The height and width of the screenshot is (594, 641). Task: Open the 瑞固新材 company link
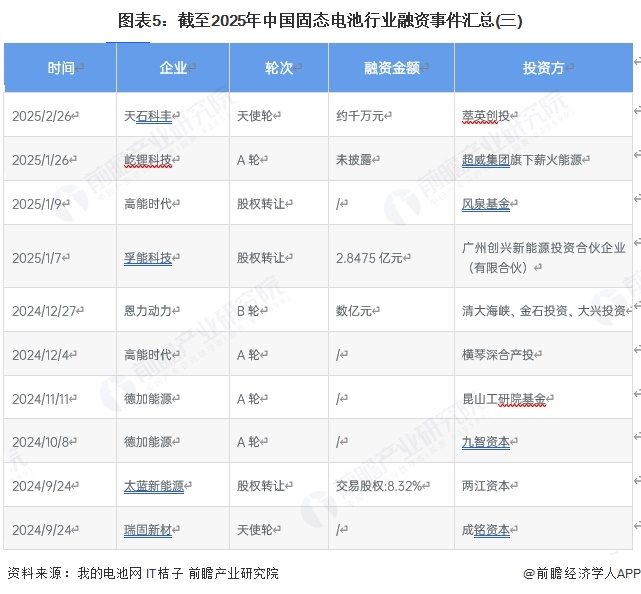point(148,530)
